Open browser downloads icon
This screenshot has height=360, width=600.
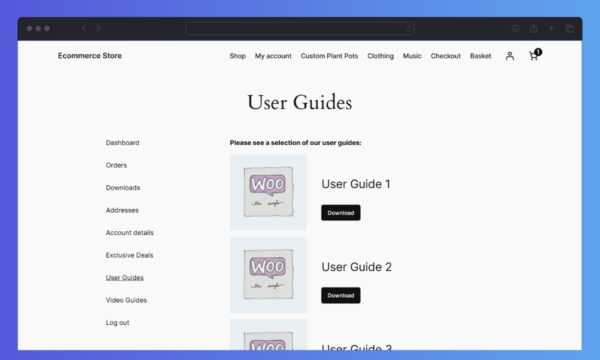515,29
